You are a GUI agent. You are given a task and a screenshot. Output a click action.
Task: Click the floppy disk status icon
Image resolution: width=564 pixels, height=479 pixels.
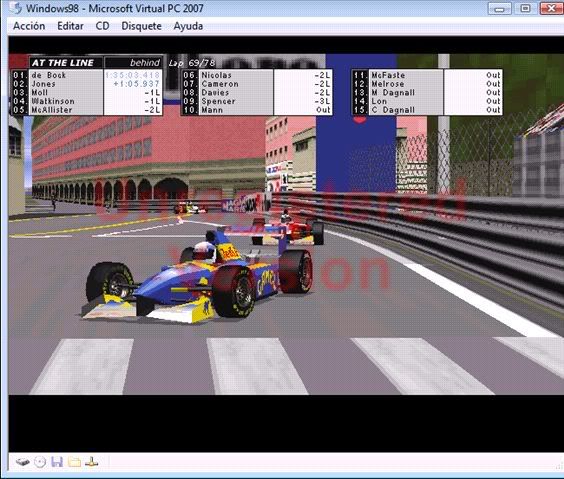coord(57,462)
